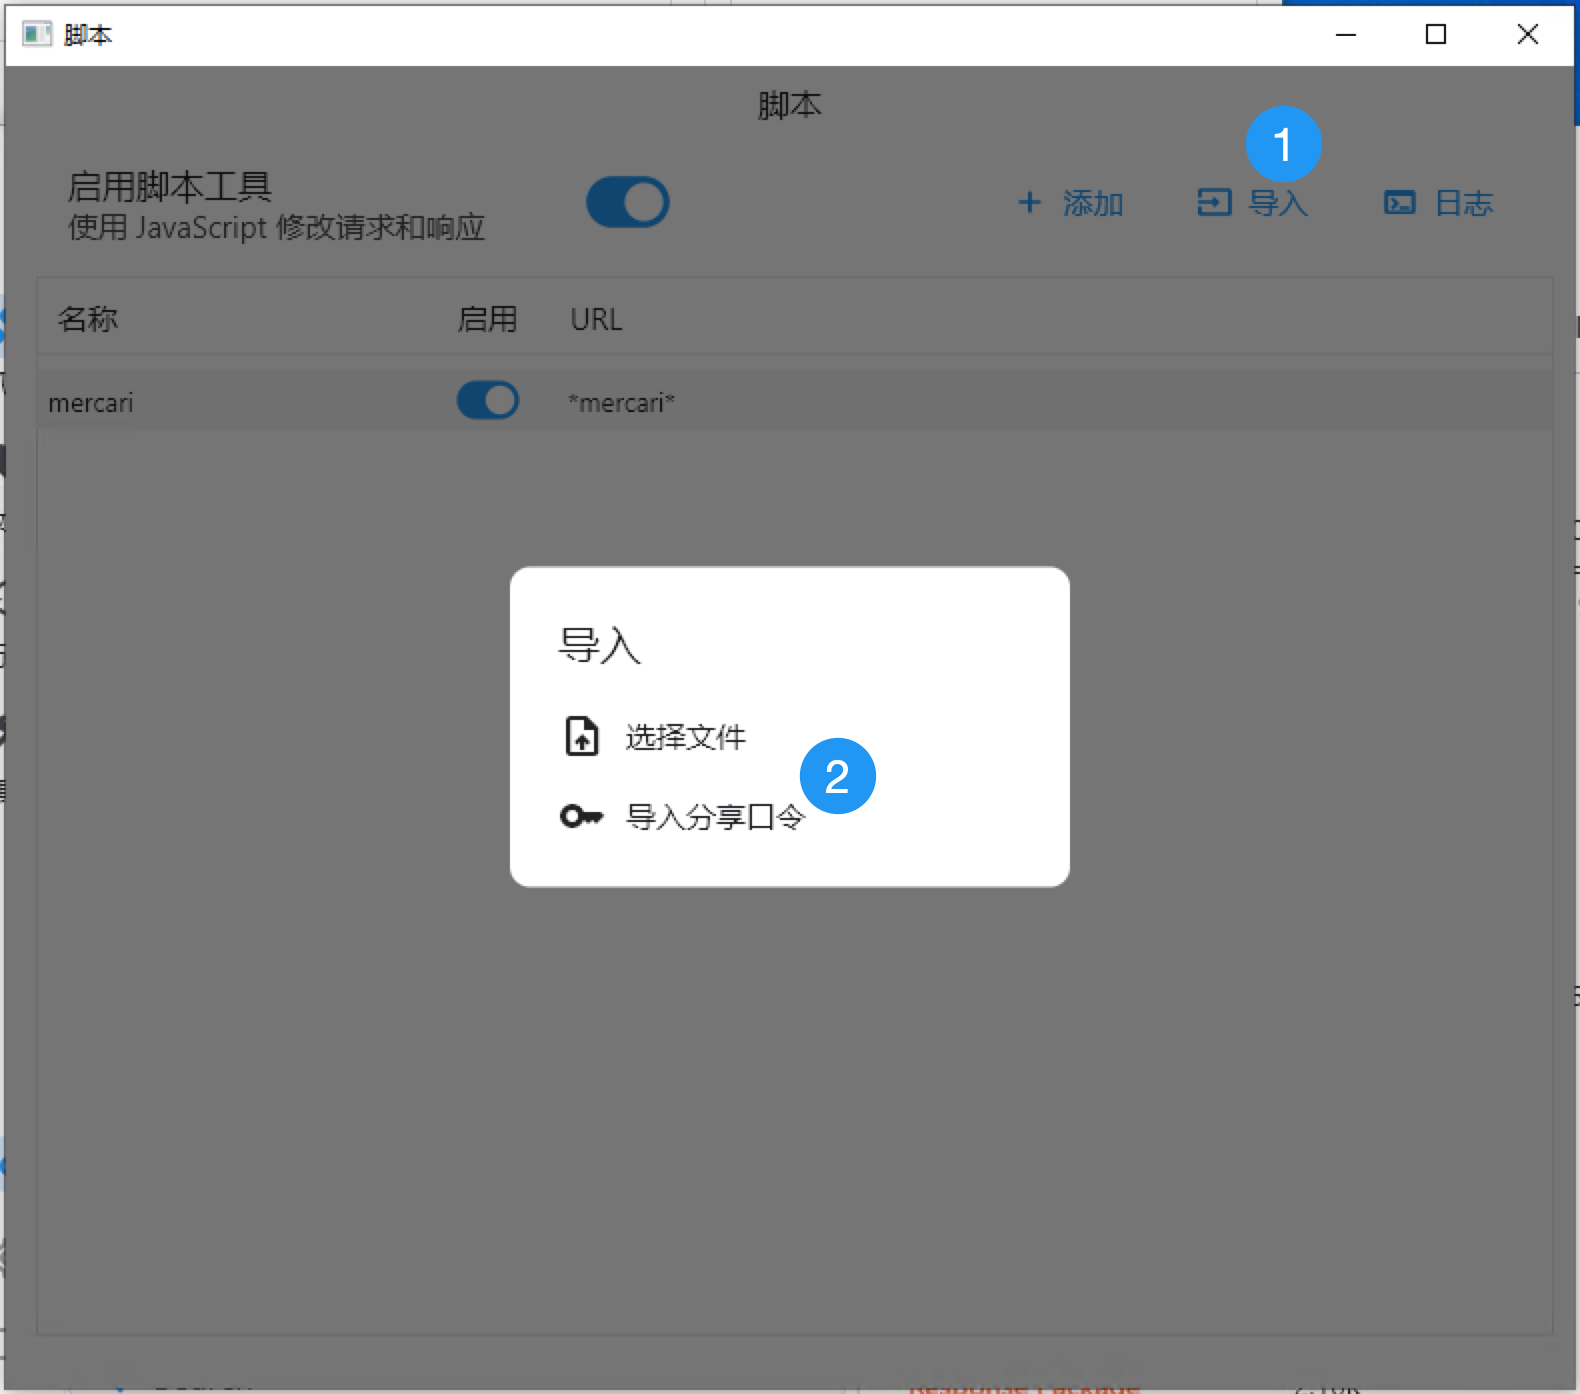Screen dimensions: 1580x1394
Task: Click the 名称 column header
Action: (88, 319)
